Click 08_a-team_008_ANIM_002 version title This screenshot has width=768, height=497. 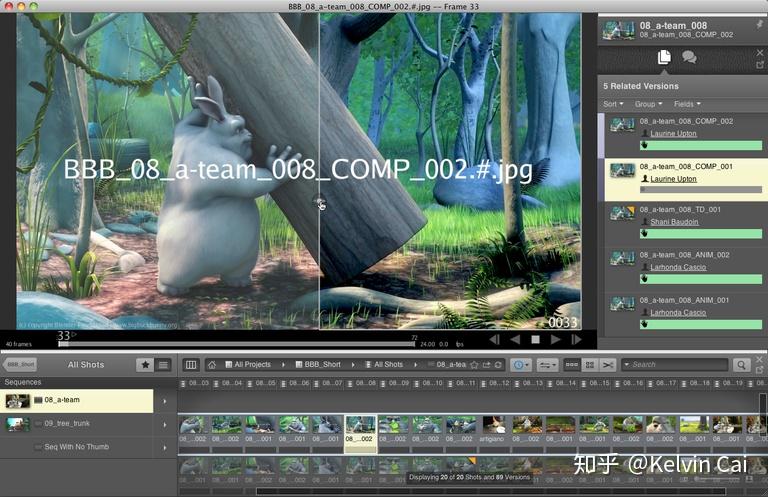684,255
